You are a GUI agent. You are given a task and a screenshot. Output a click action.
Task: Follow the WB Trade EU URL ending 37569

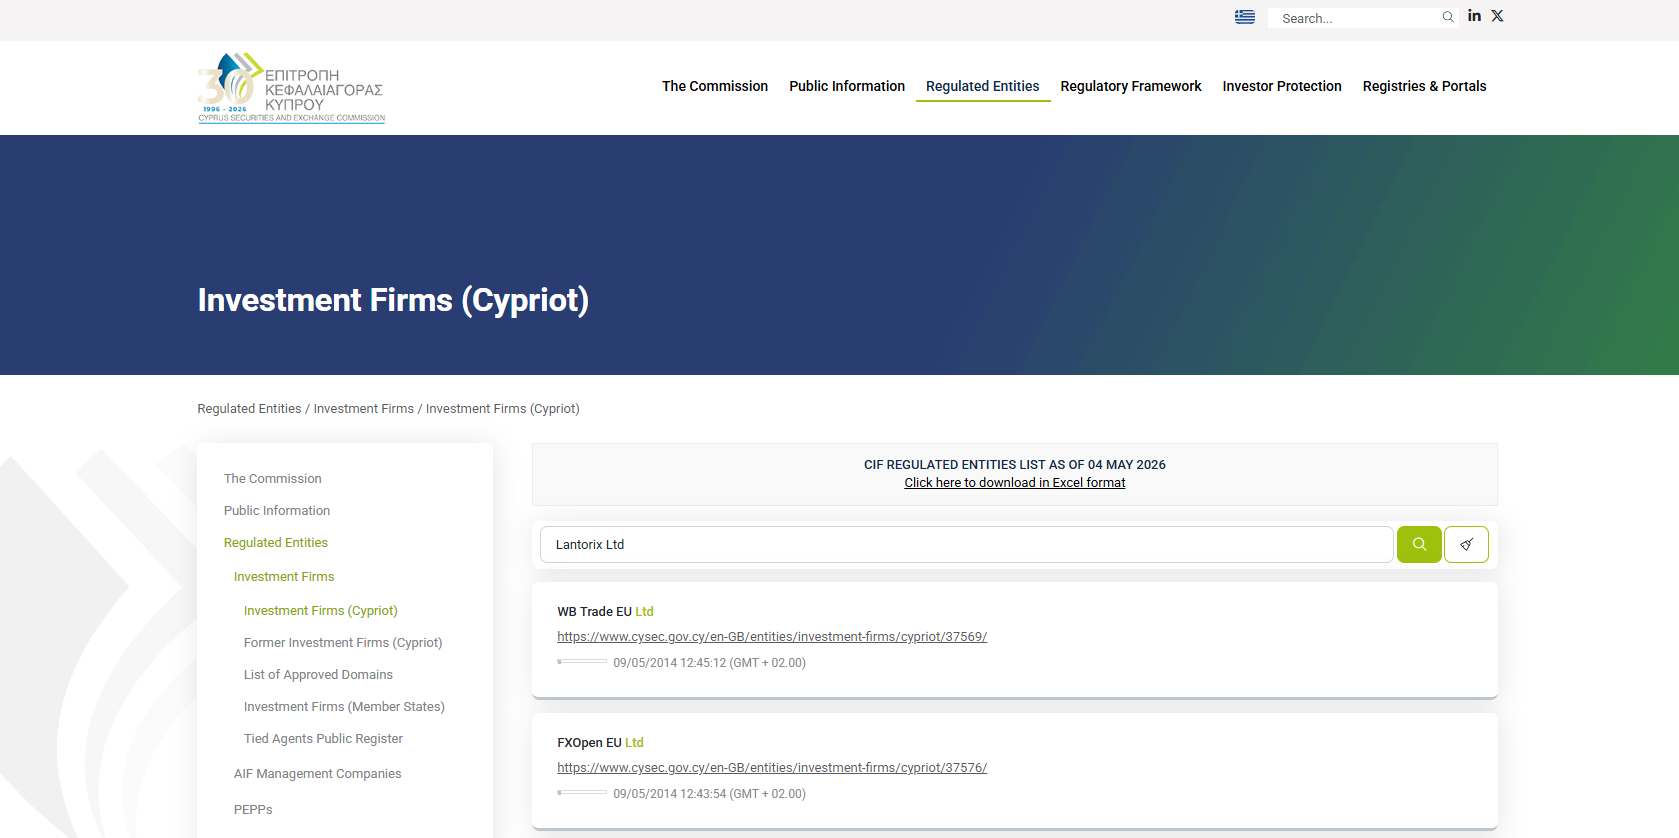pos(772,637)
